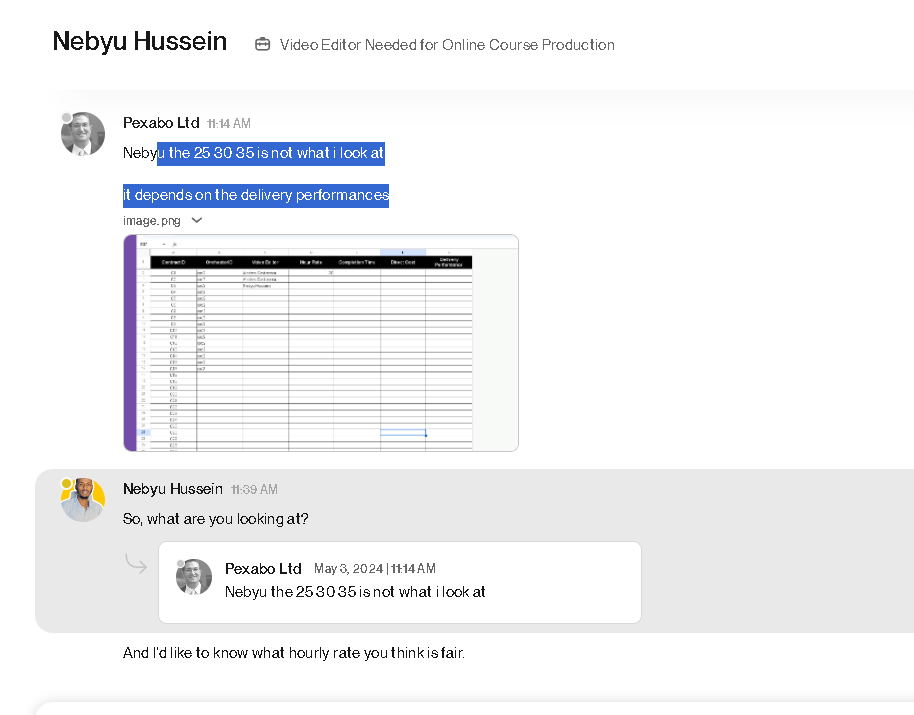This screenshot has height=715, width=914.
Task: Expand the image.png attachment chevron
Action: (196, 220)
